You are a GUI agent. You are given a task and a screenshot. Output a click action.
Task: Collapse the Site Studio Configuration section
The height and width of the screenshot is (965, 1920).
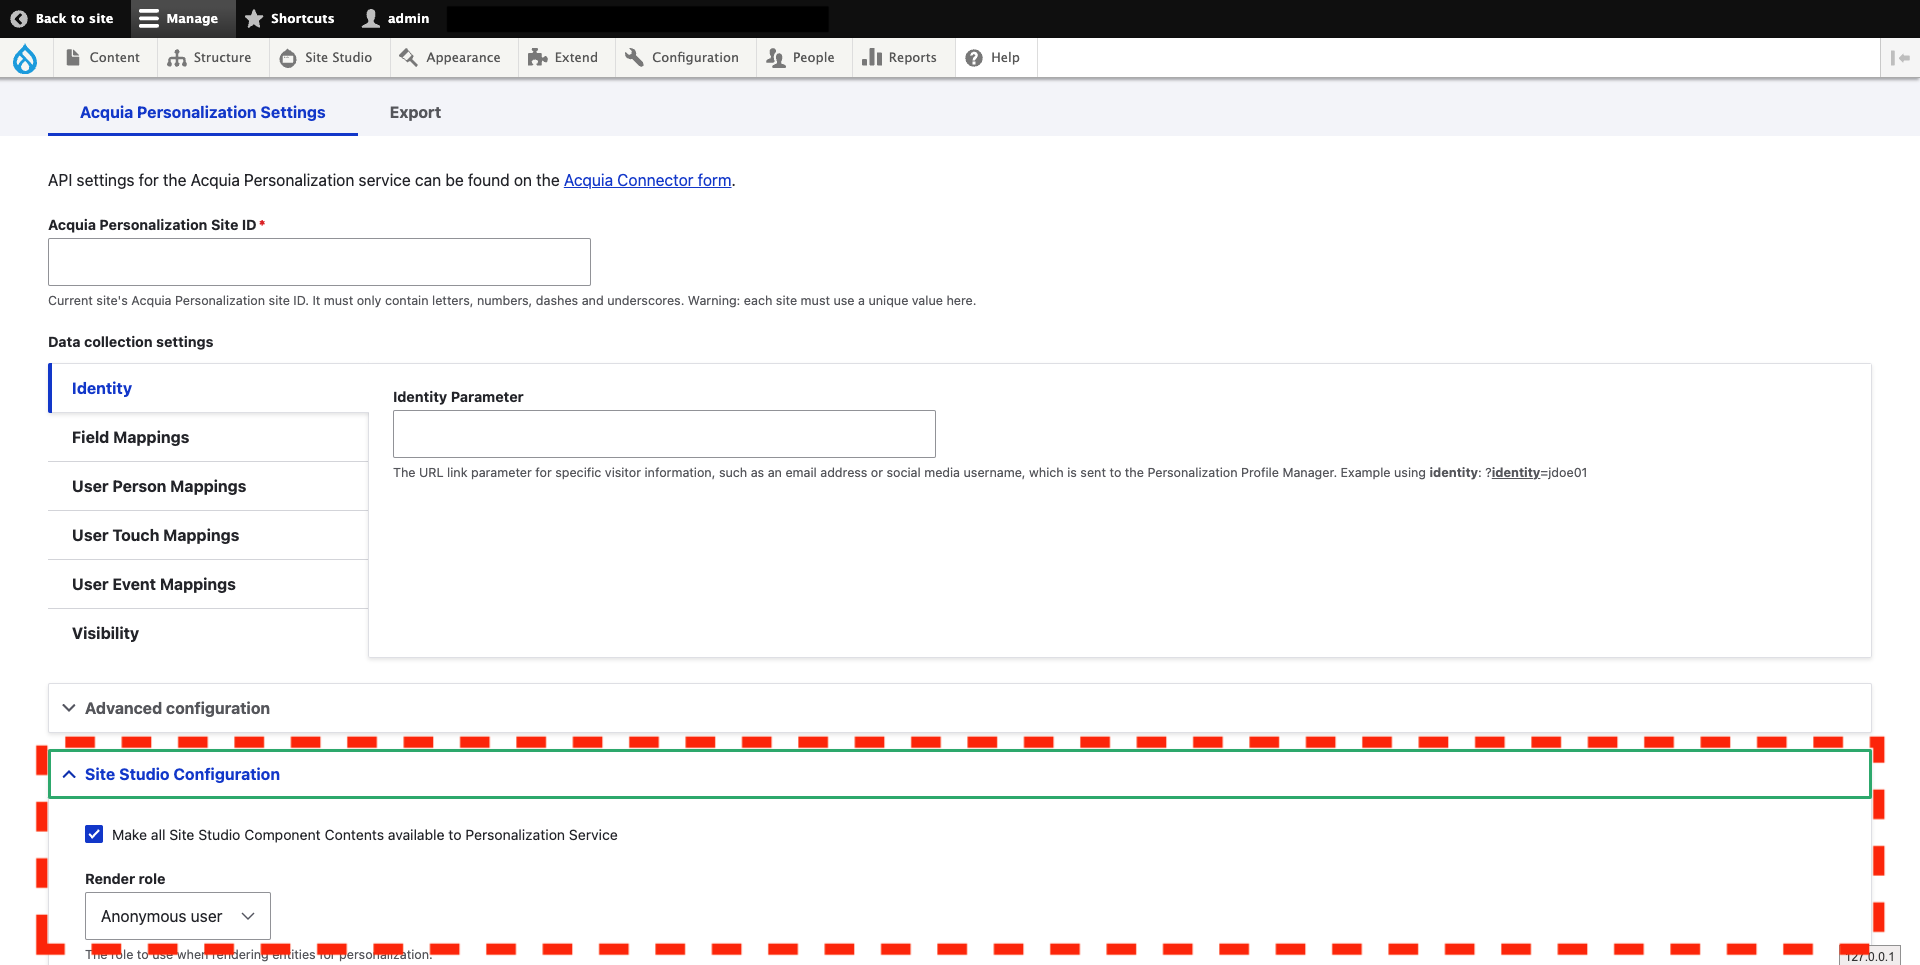pos(960,774)
